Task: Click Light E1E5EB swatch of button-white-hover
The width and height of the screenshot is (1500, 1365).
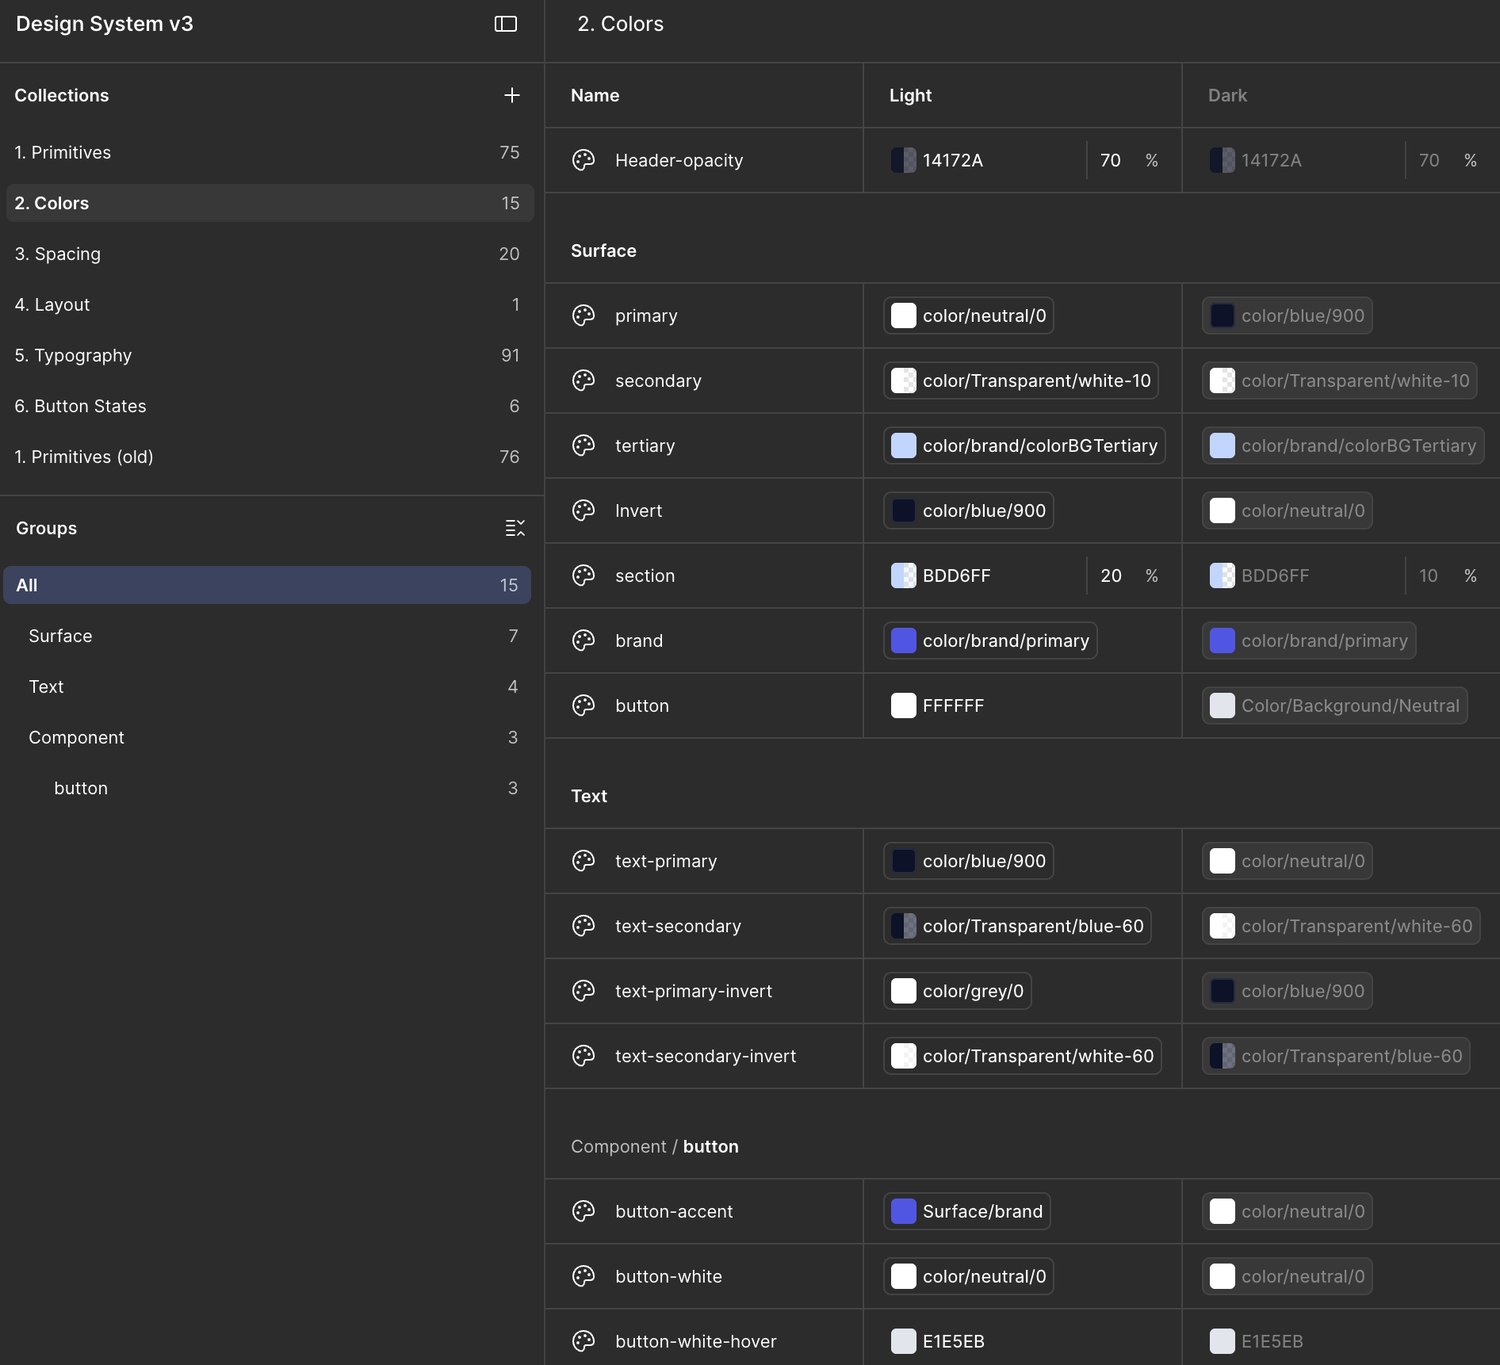Action: tap(903, 1341)
